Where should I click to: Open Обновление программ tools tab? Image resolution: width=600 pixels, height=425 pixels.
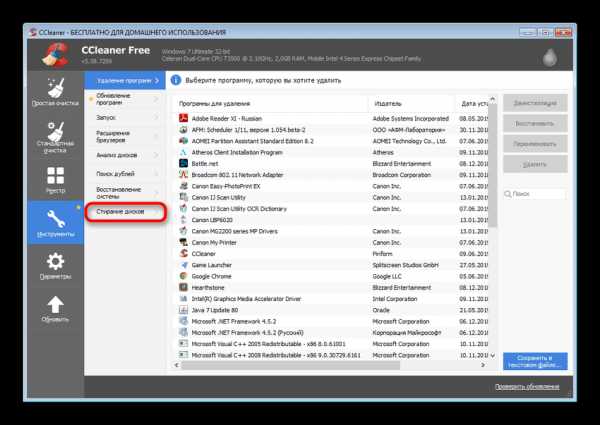pyautogui.click(x=125, y=99)
